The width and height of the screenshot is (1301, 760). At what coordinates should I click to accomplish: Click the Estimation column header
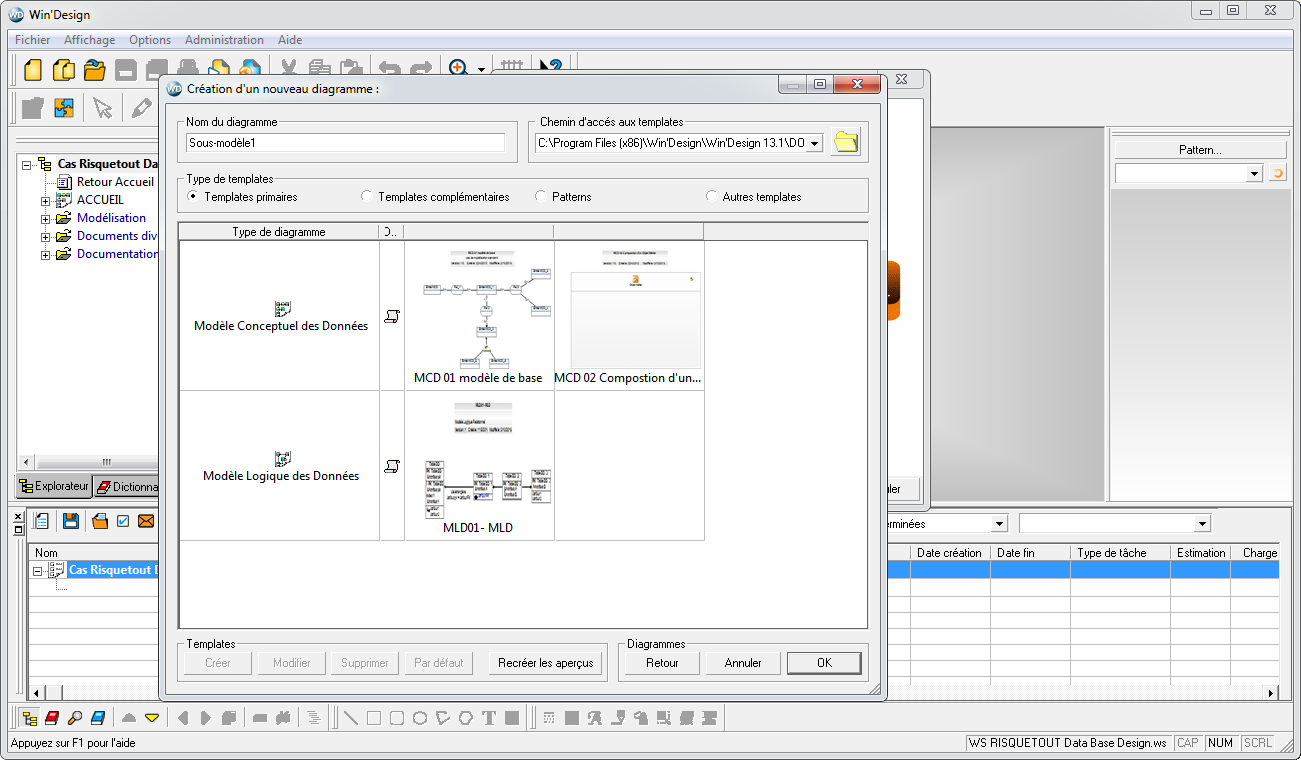pos(1201,553)
